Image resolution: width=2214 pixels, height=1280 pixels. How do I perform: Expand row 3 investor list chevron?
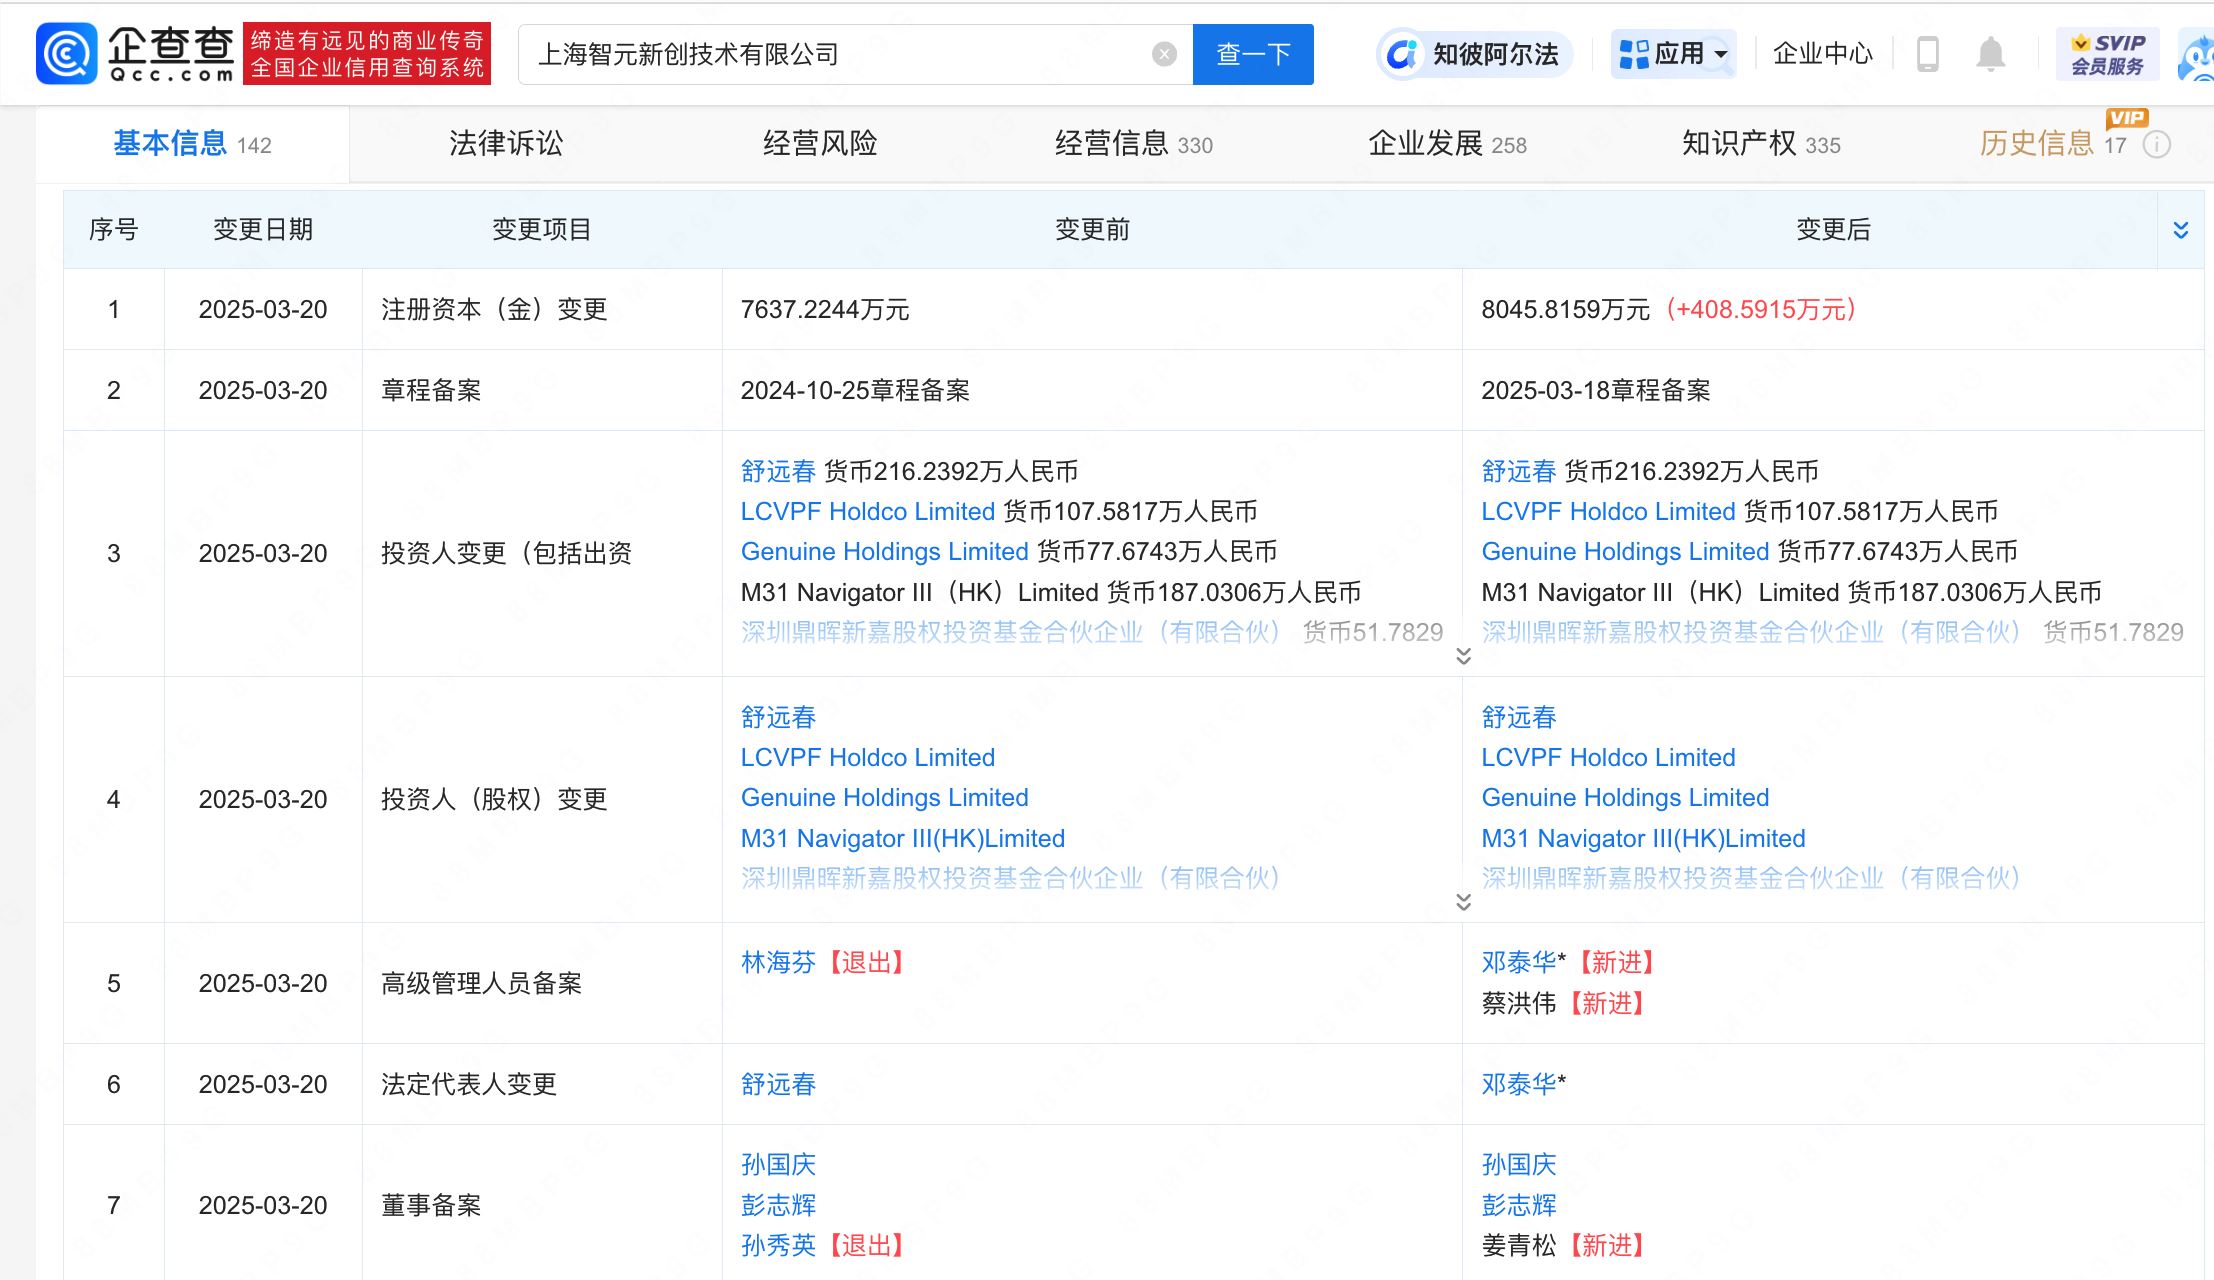1463,654
